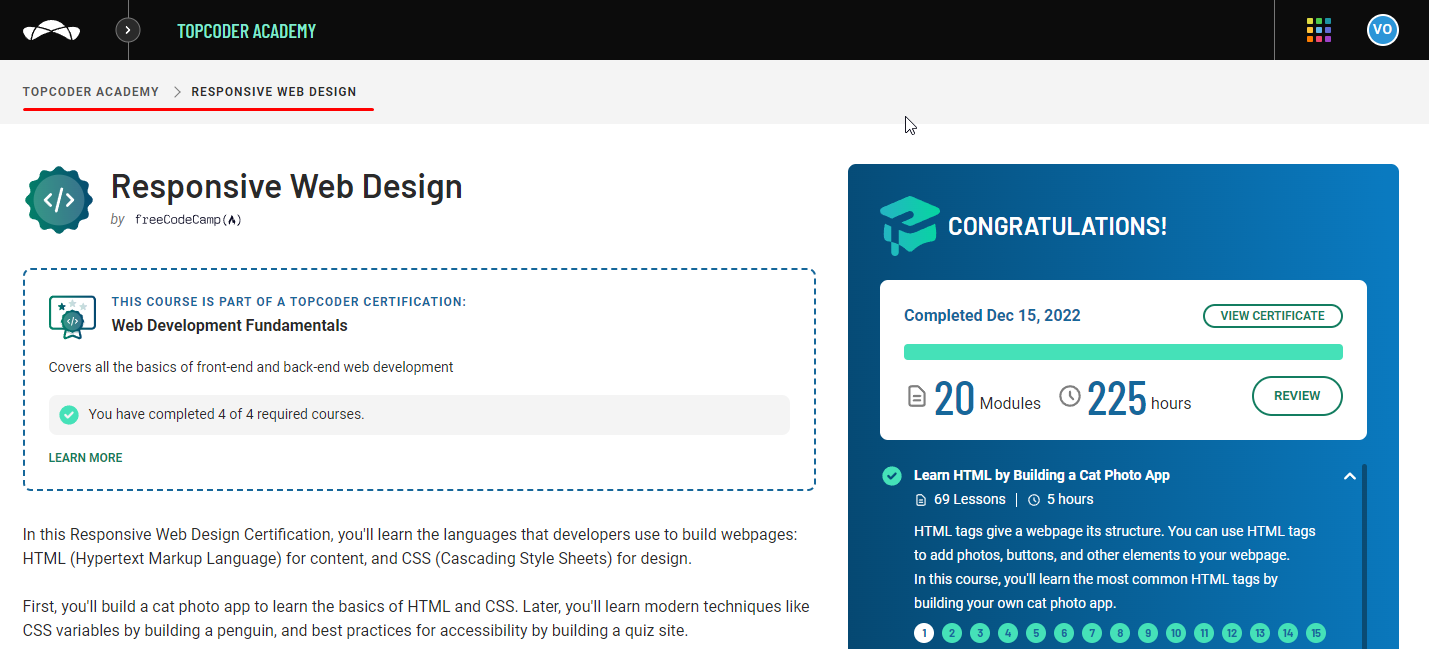Open the Web Development Fundamentals certification title
Viewport: 1429px width, 649px height.
230,325
